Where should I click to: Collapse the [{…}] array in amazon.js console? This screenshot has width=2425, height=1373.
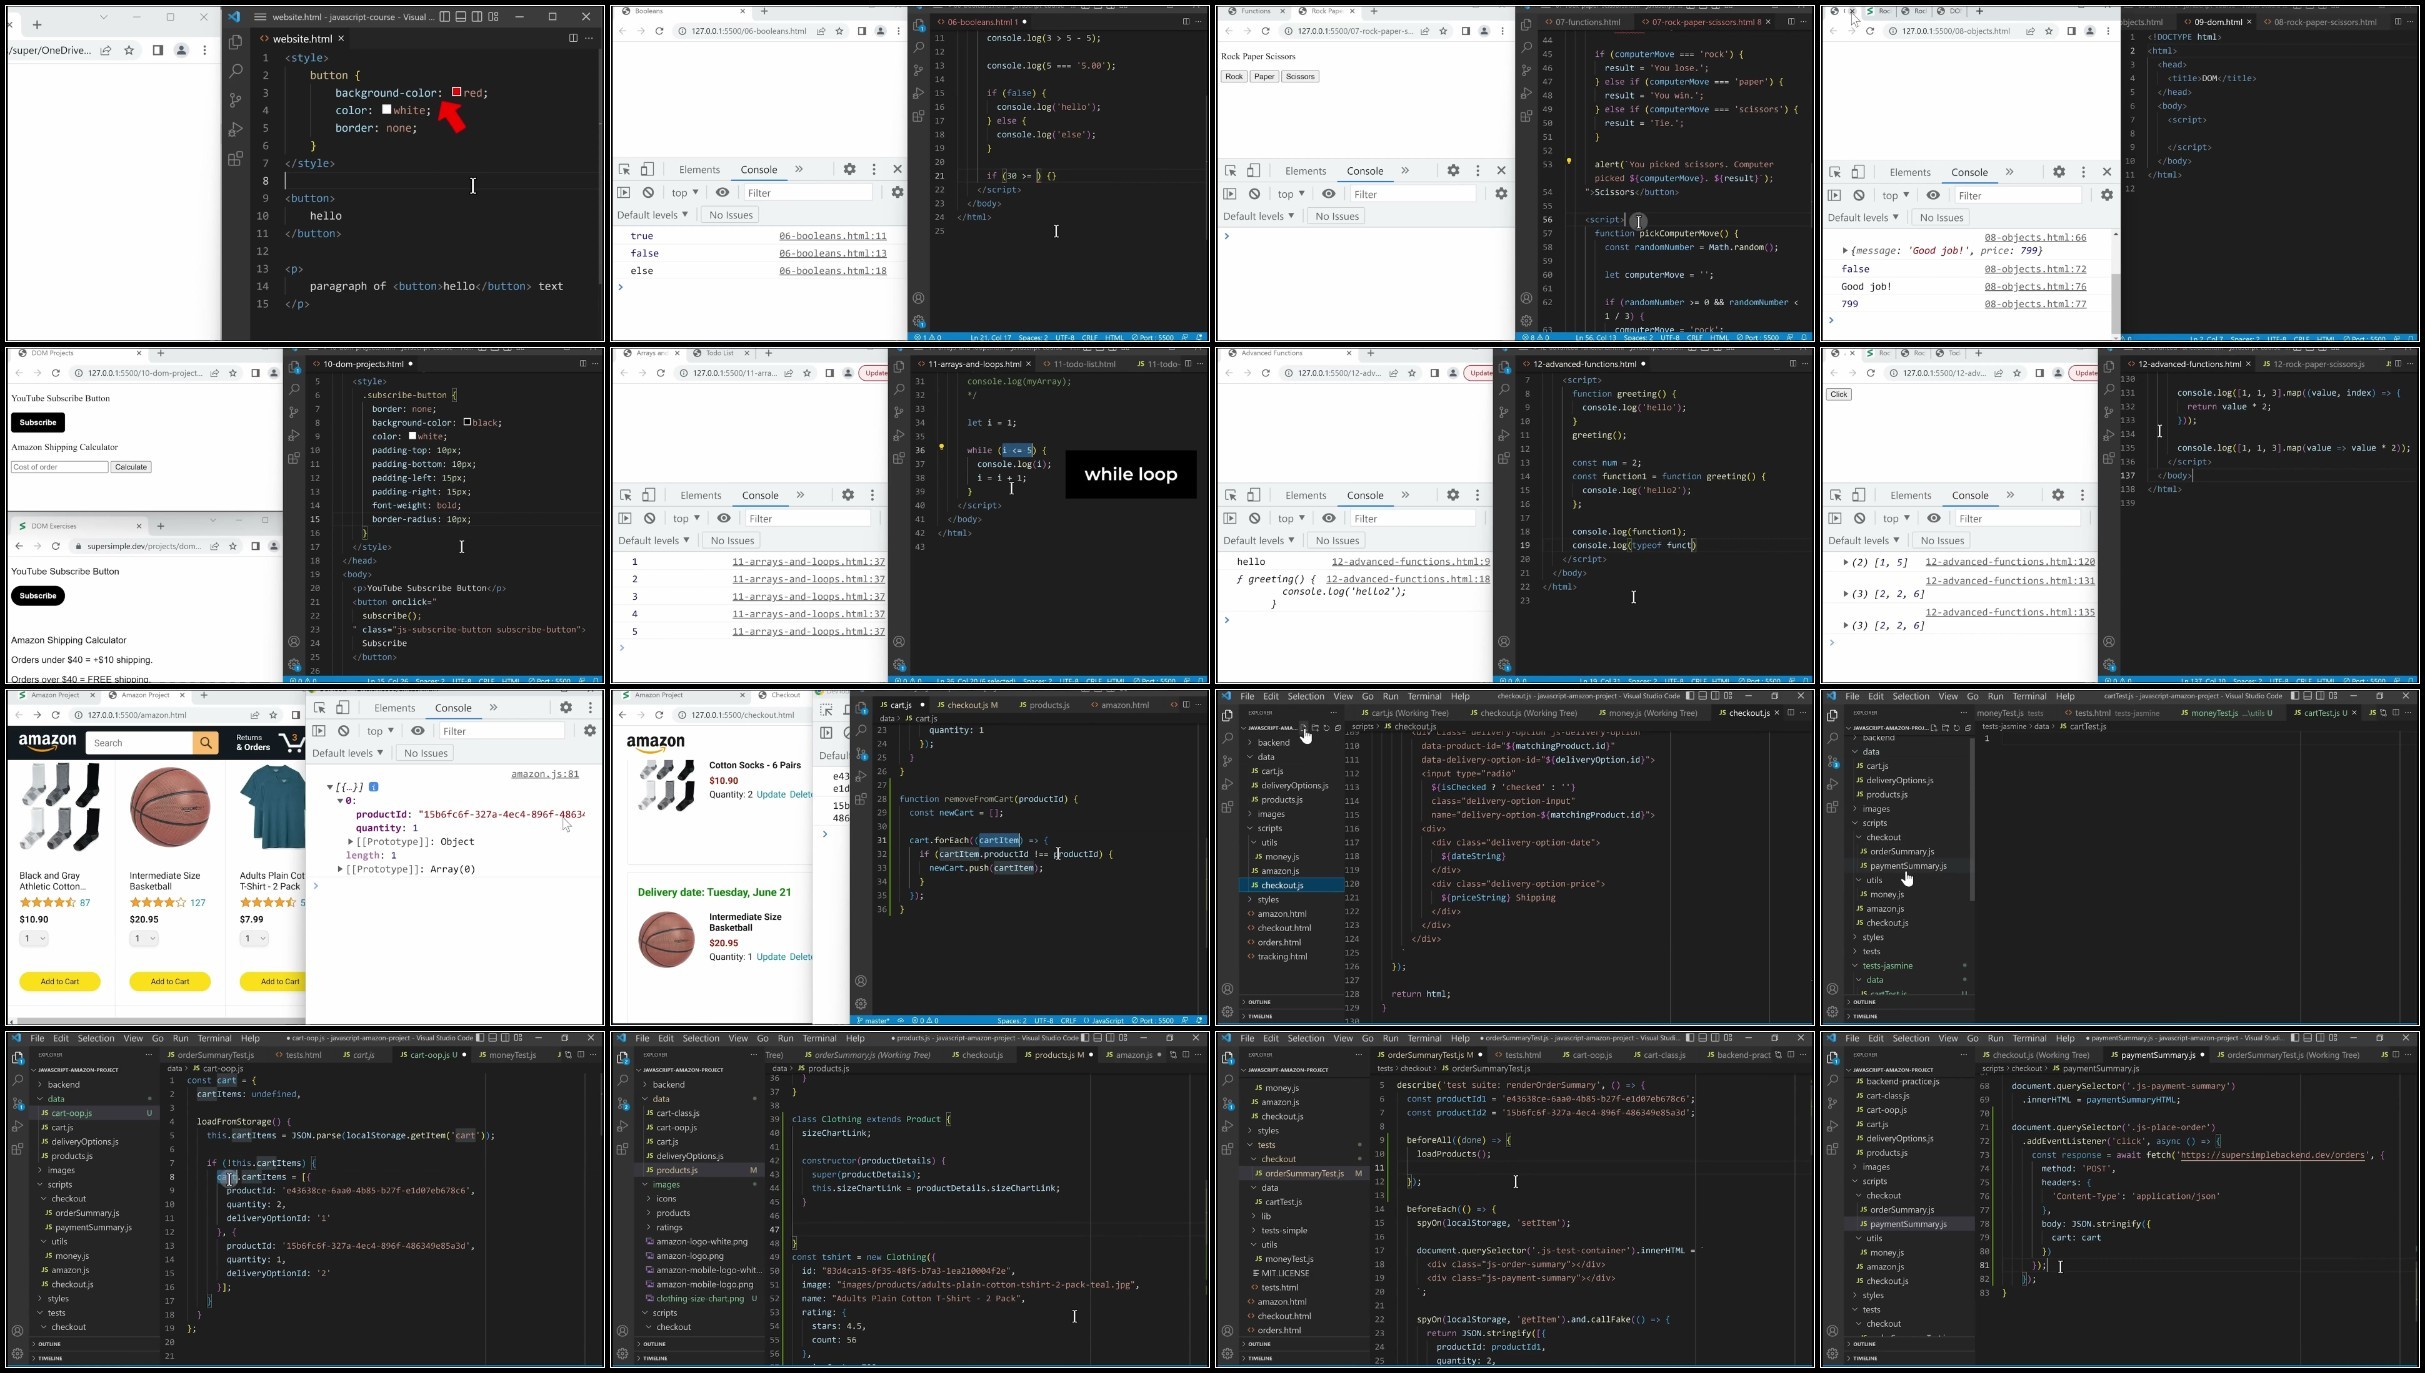(x=329, y=787)
